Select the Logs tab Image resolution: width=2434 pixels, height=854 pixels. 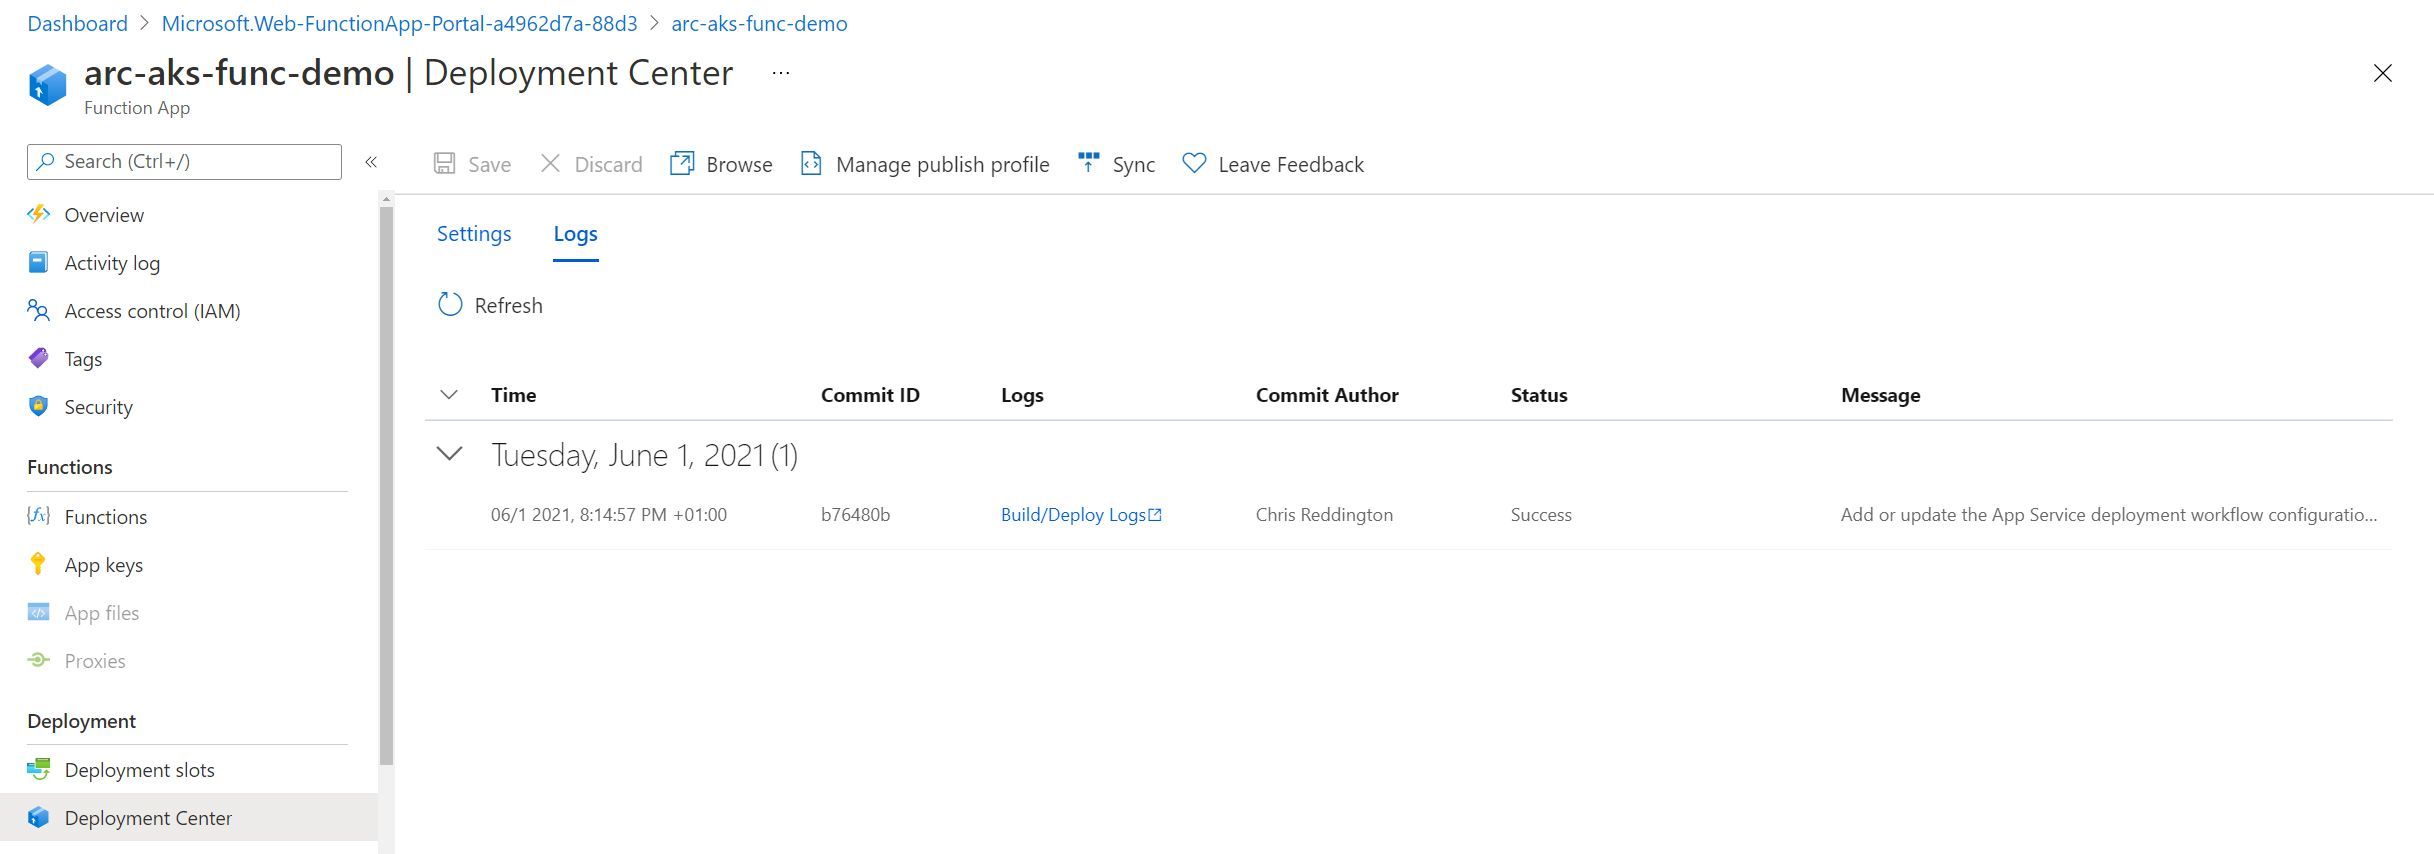[575, 233]
